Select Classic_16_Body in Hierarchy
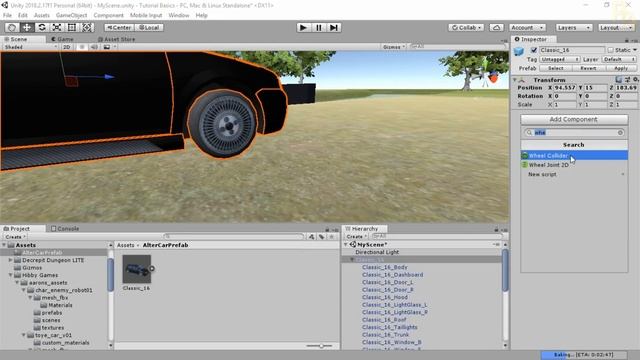Image resolution: width=640 pixels, height=360 pixels. [x=384, y=267]
